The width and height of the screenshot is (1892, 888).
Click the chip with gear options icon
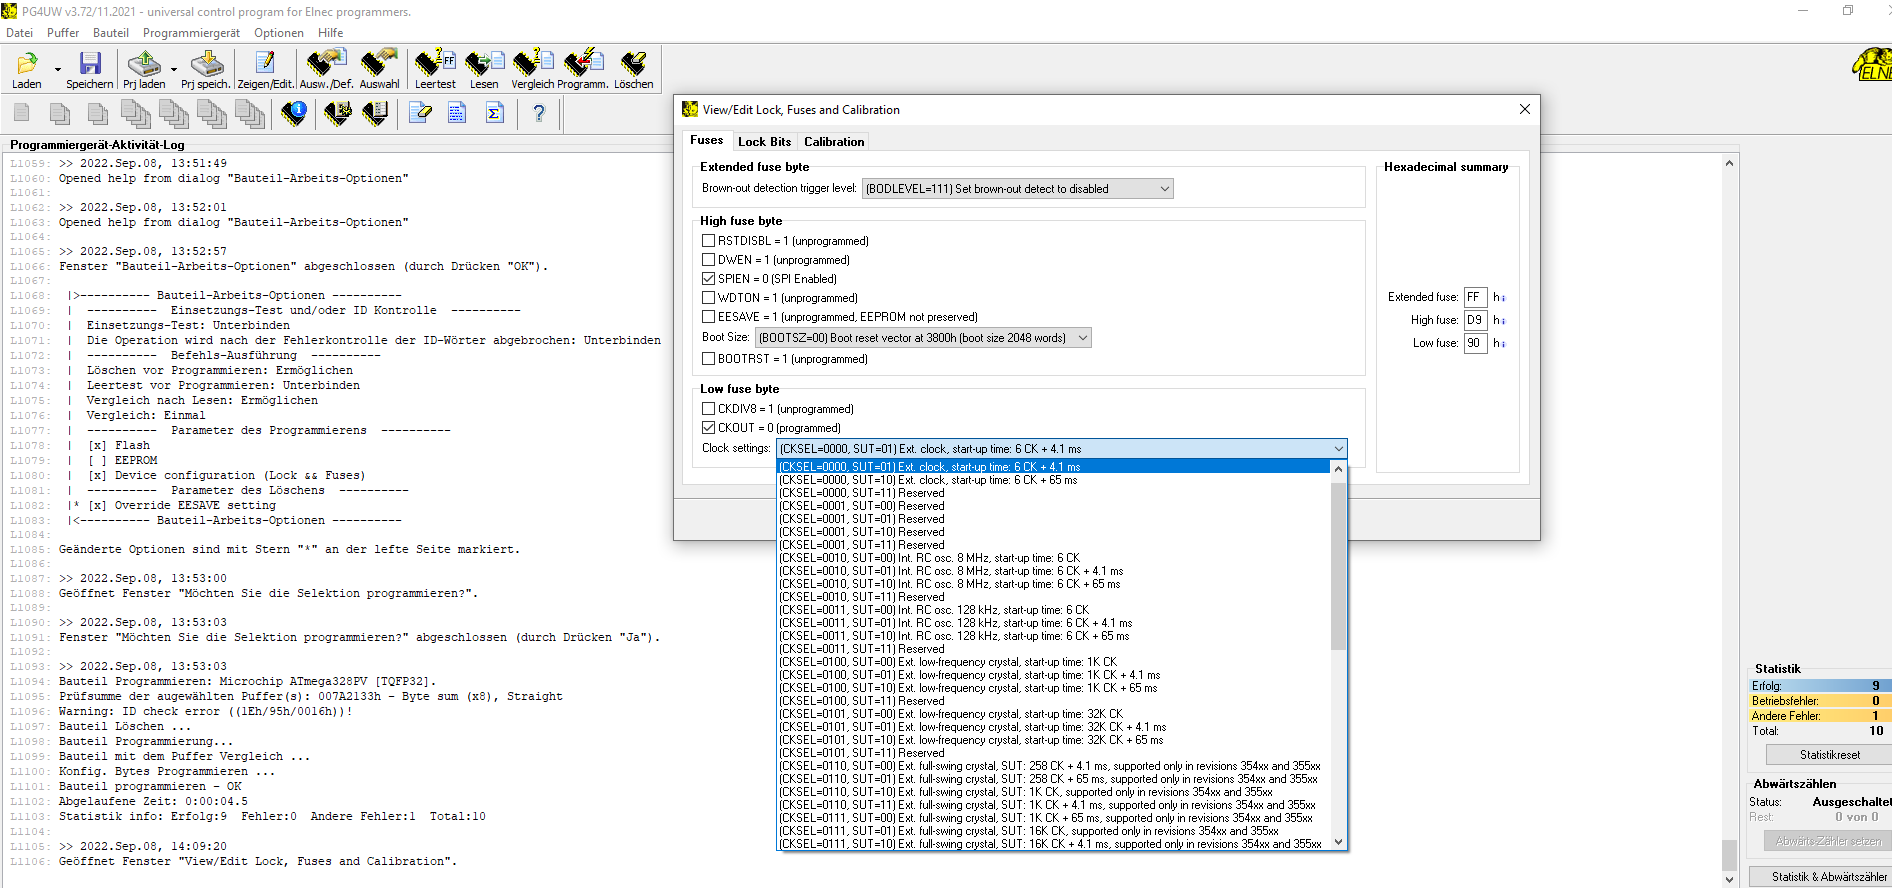338,113
